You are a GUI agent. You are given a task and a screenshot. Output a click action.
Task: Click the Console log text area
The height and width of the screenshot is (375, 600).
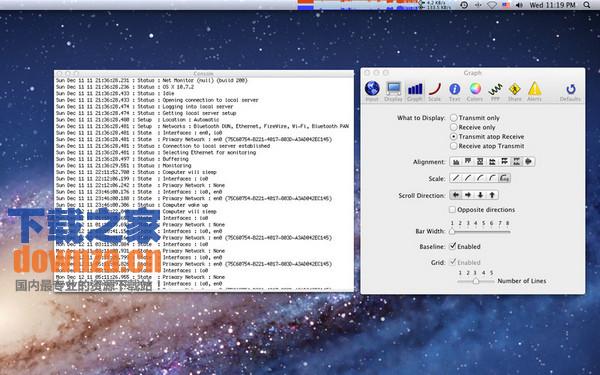click(204, 184)
